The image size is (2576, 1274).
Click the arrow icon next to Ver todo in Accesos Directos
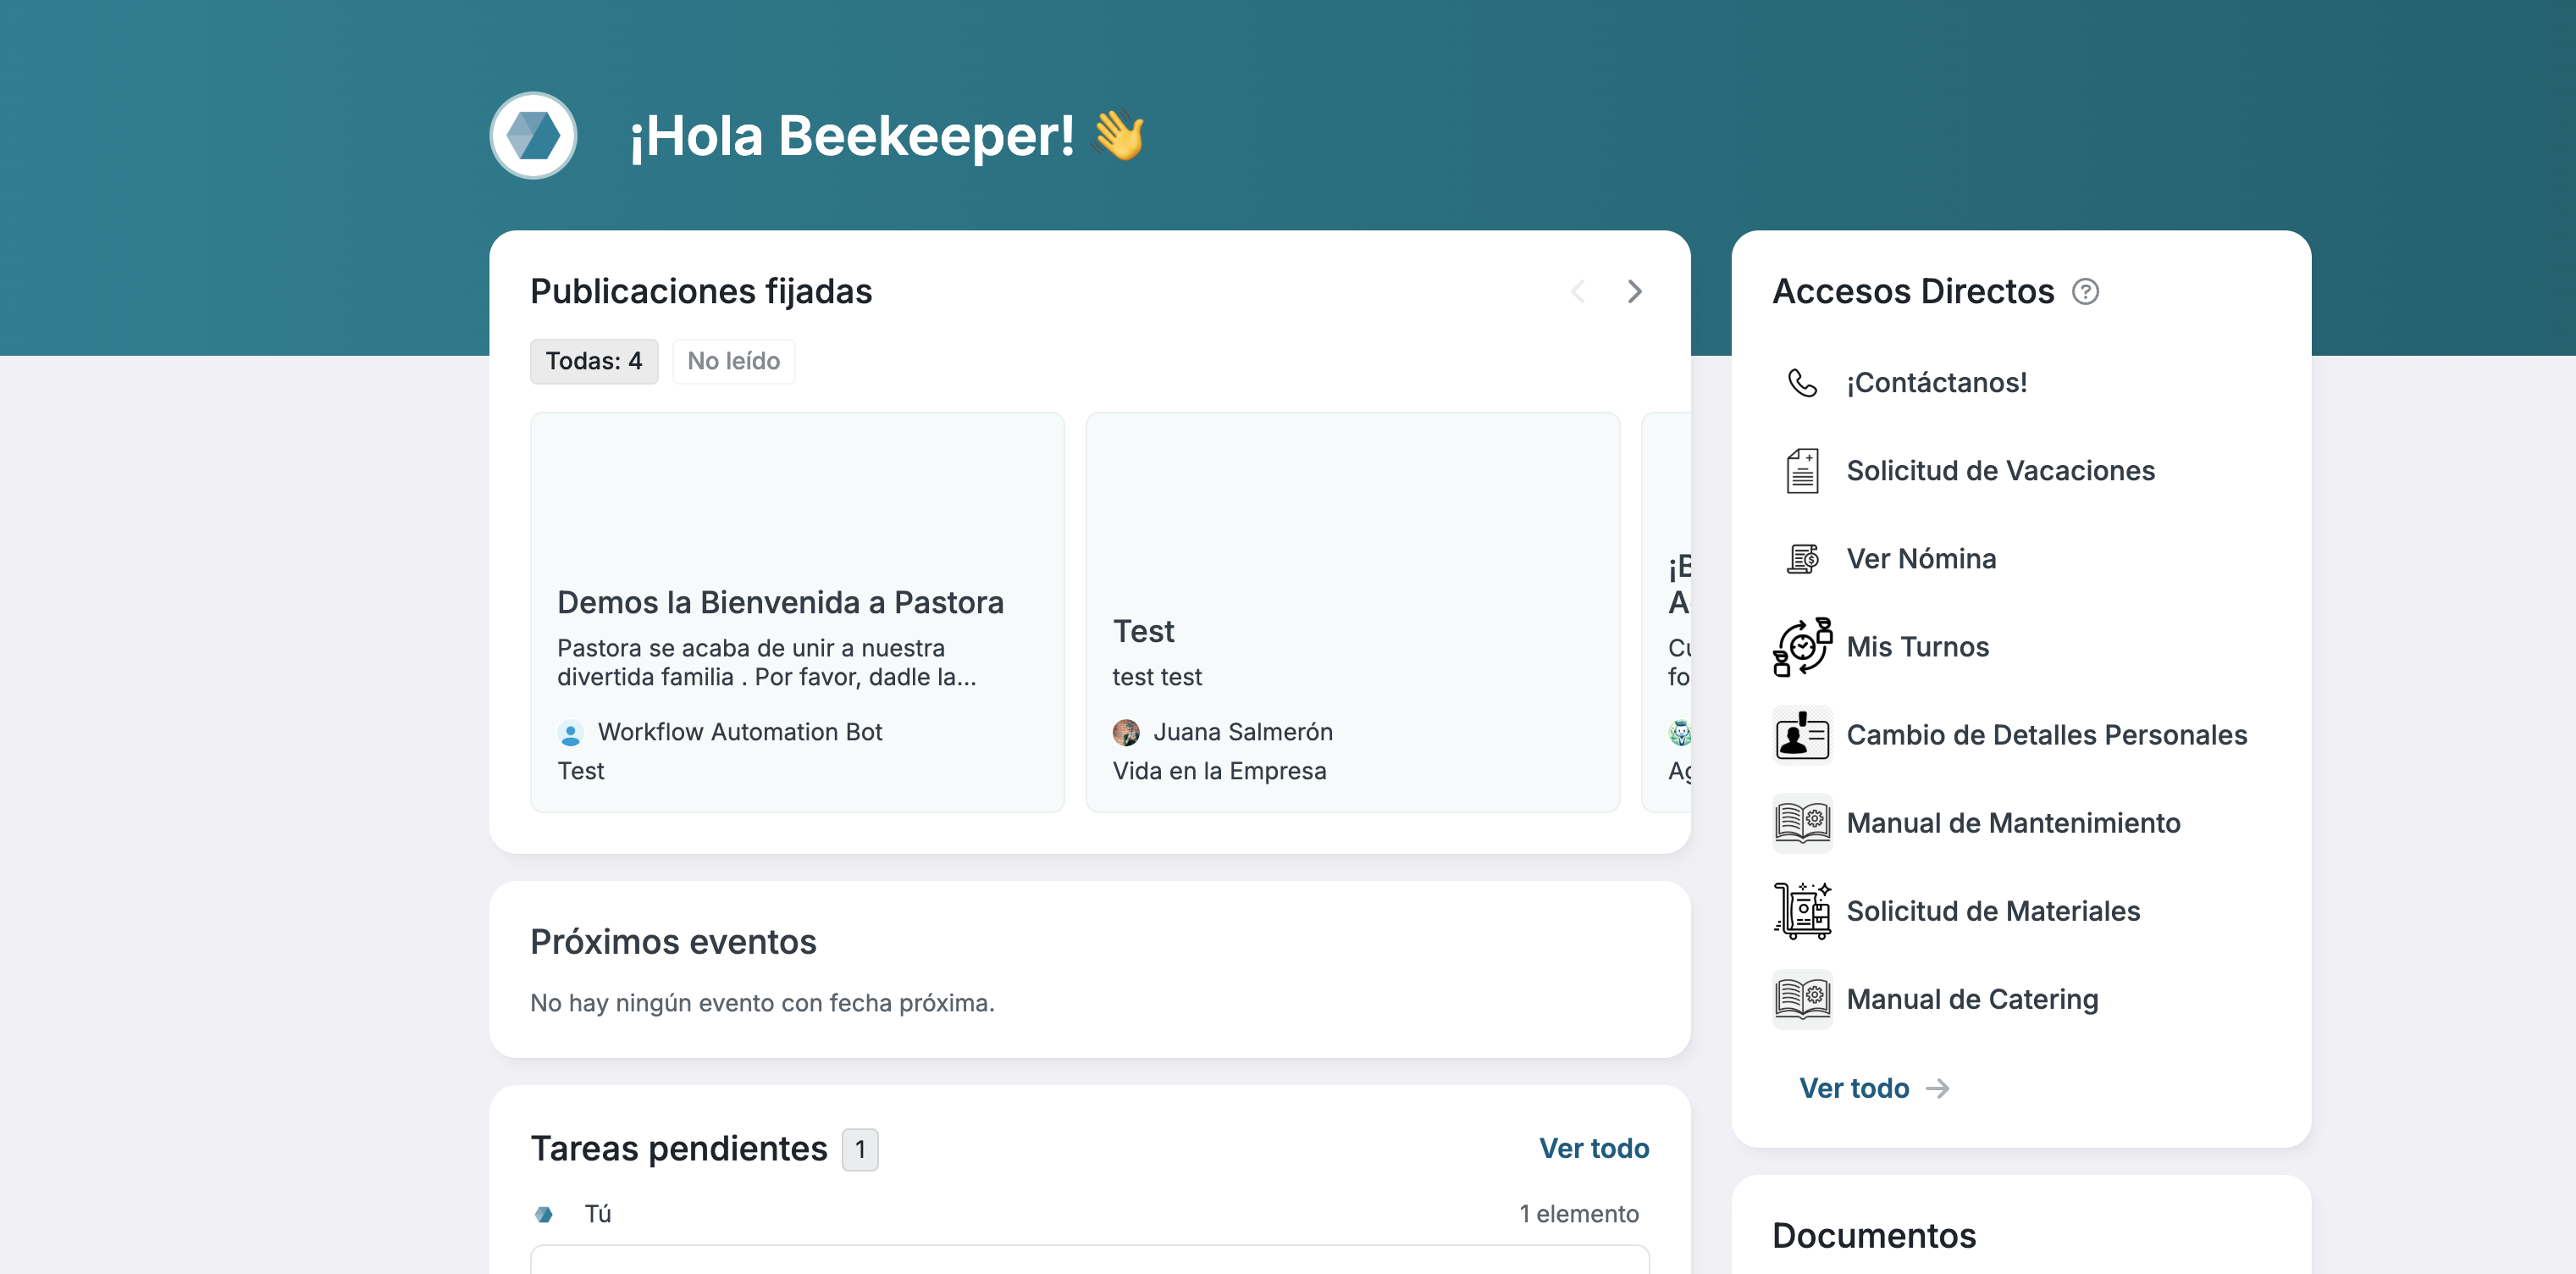point(1938,1088)
